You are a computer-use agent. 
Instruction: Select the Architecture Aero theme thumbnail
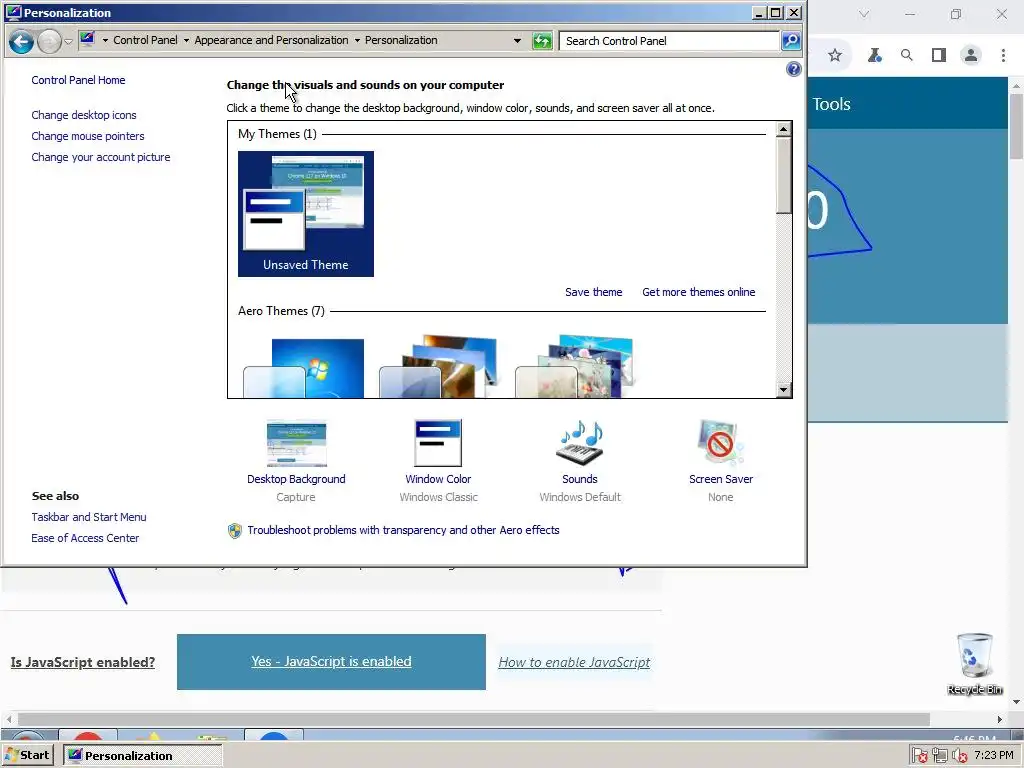pos(439,367)
